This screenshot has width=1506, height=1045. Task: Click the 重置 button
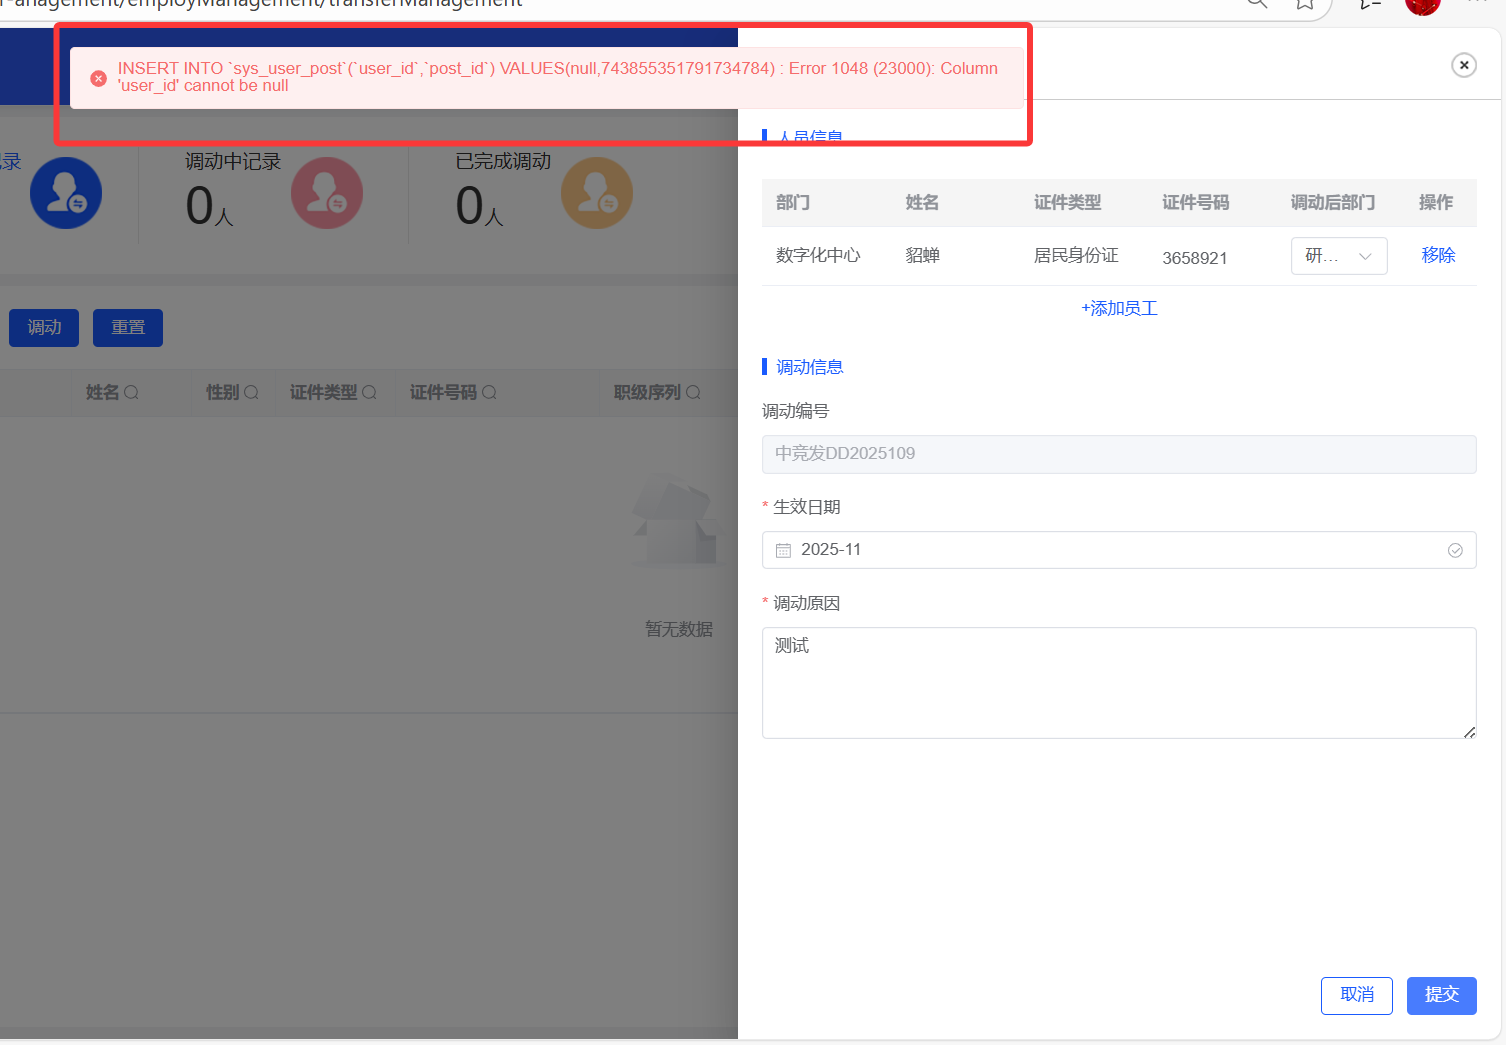coord(128,328)
